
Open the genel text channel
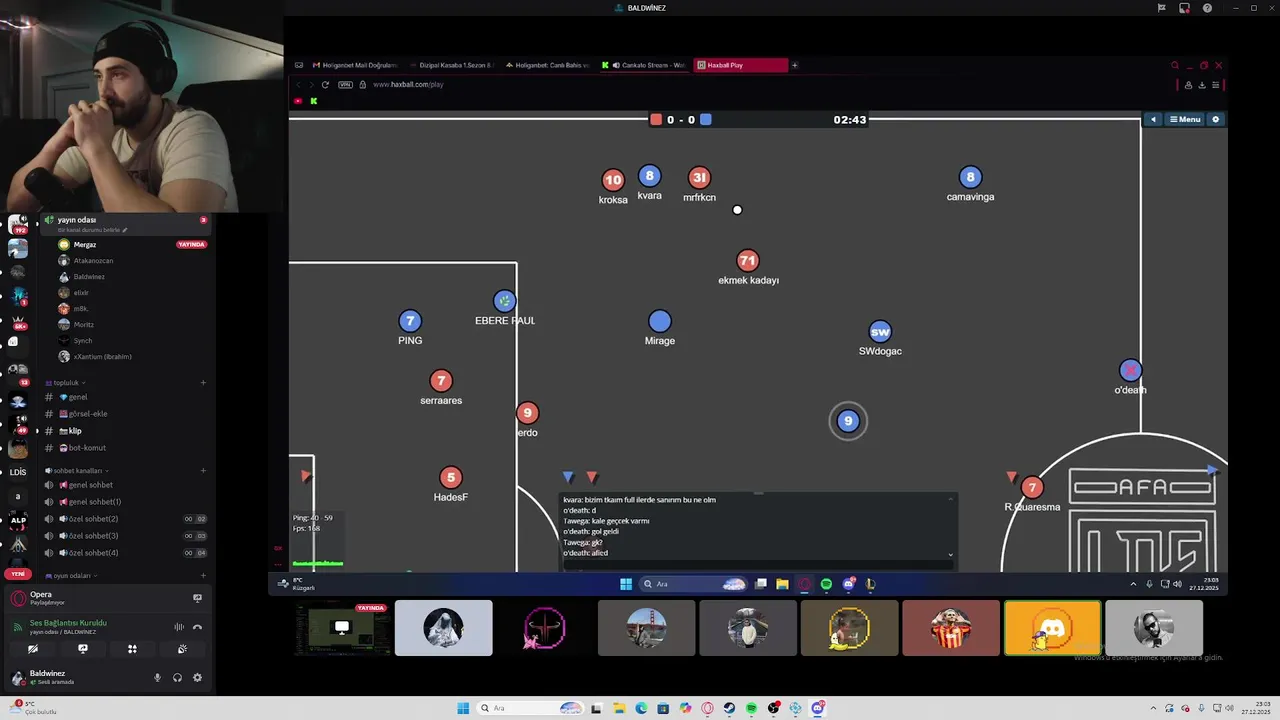125,397
